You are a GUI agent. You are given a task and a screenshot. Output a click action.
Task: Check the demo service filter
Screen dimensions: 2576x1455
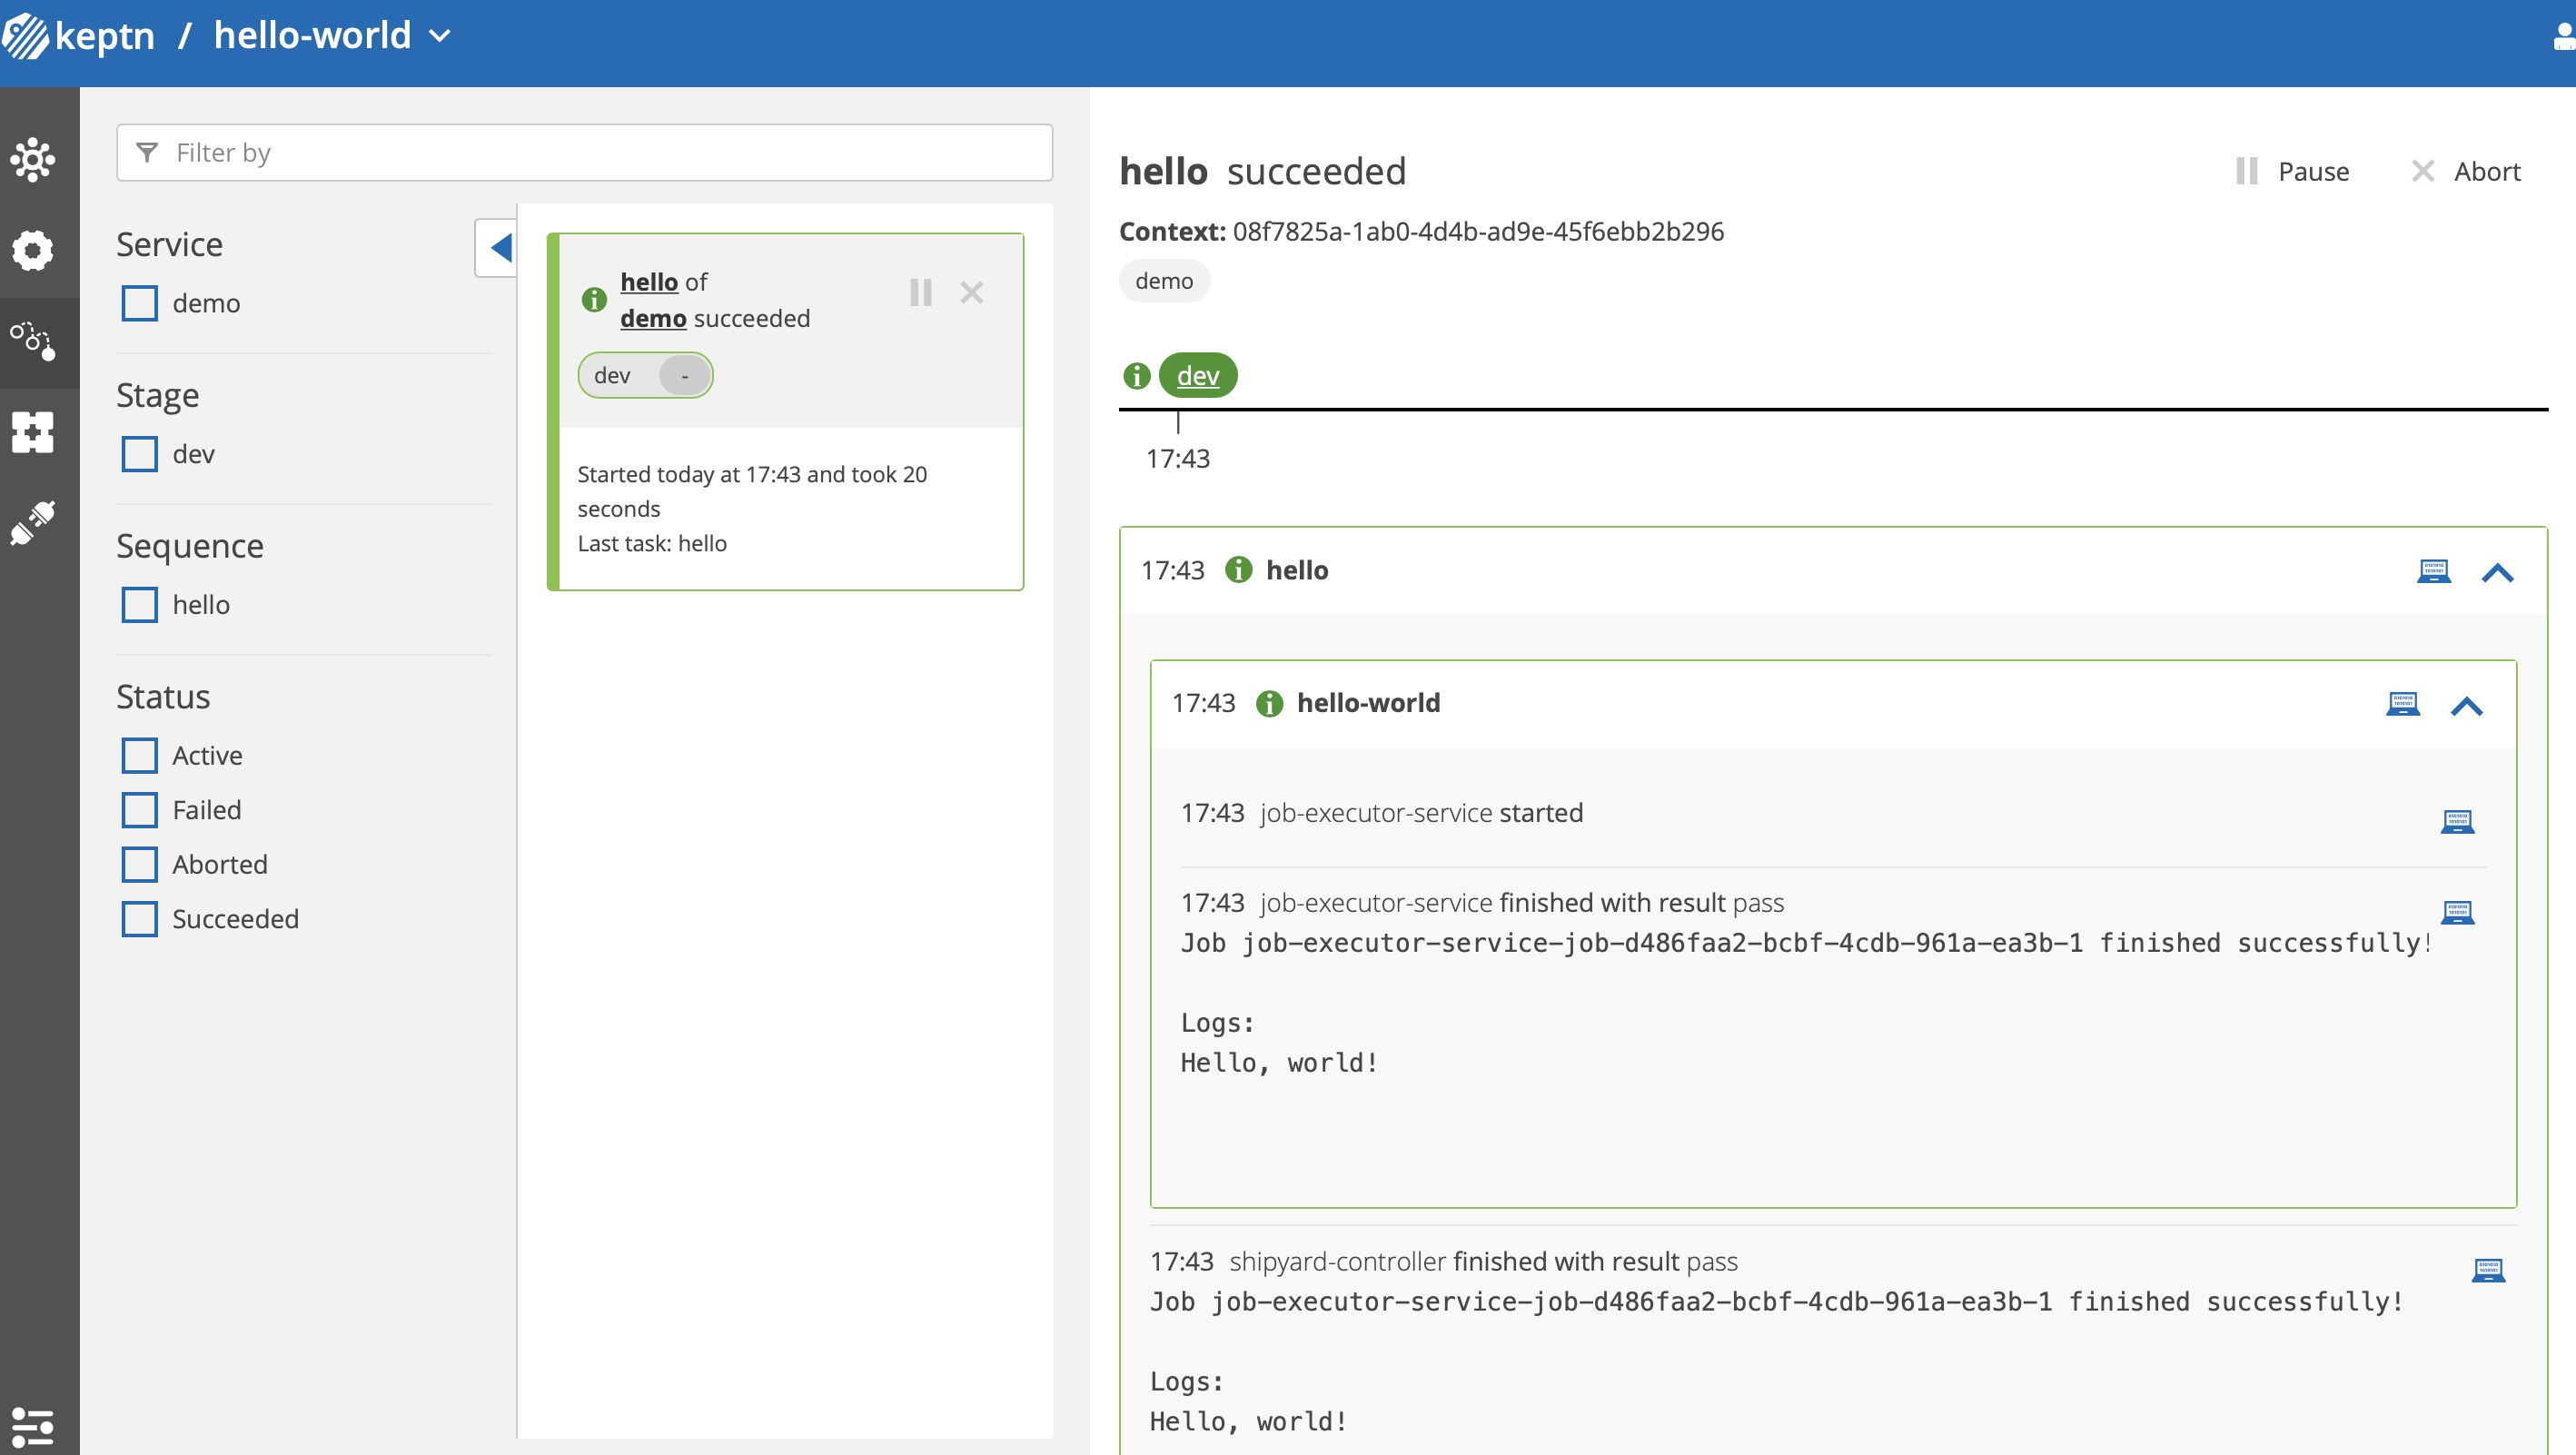point(140,303)
